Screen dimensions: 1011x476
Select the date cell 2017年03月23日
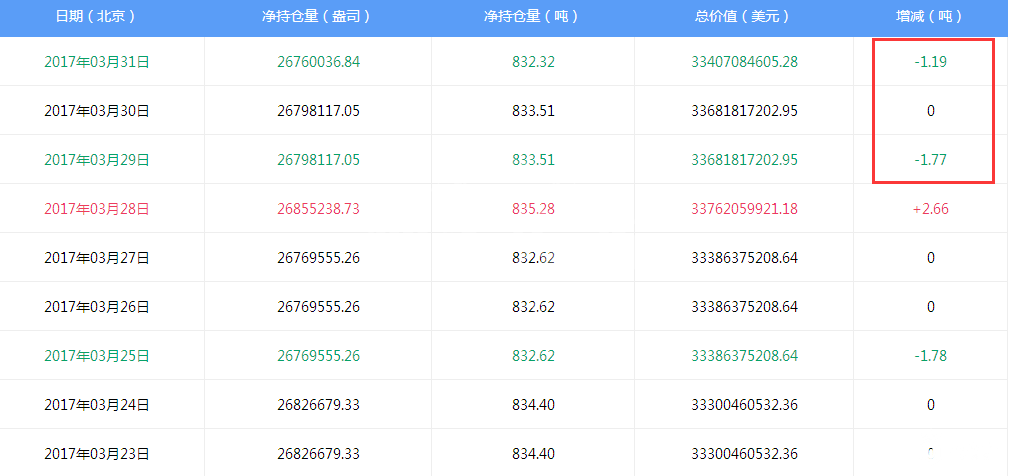97,454
